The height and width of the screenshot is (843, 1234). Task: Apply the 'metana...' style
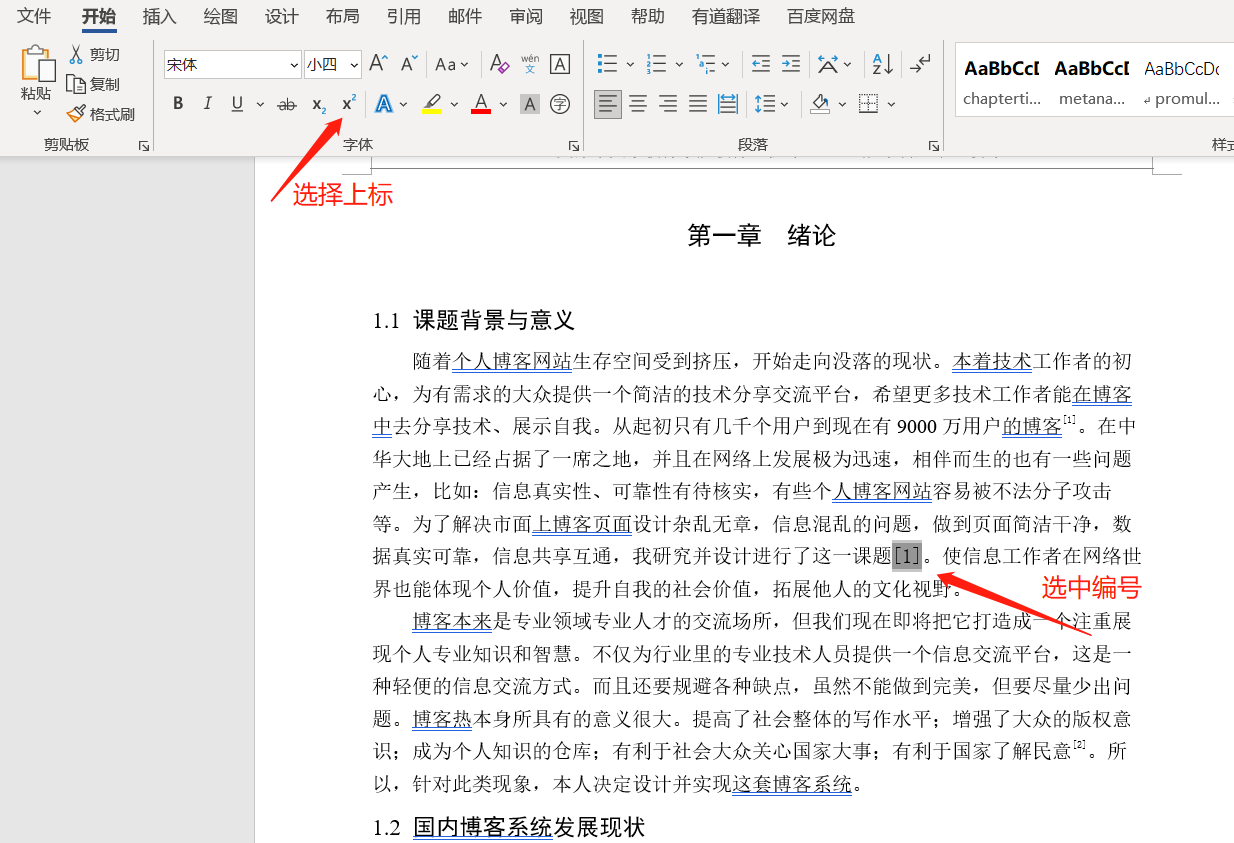pyautogui.click(x=1092, y=82)
